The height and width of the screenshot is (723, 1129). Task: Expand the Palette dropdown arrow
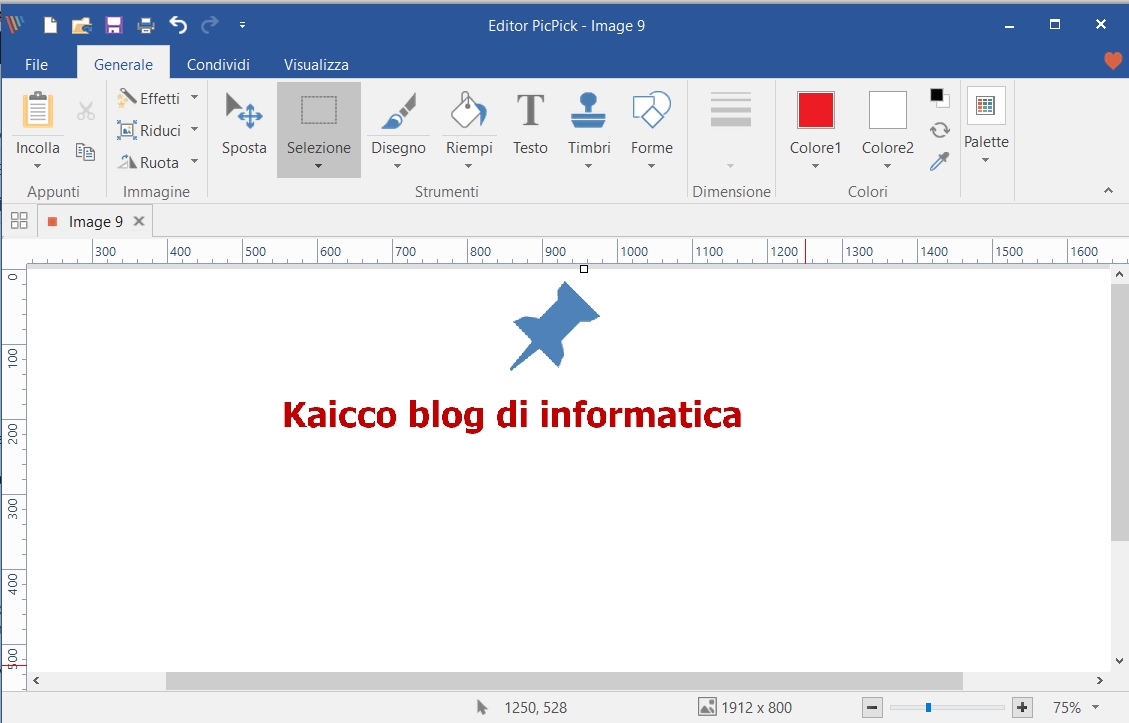(x=986, y=161)
